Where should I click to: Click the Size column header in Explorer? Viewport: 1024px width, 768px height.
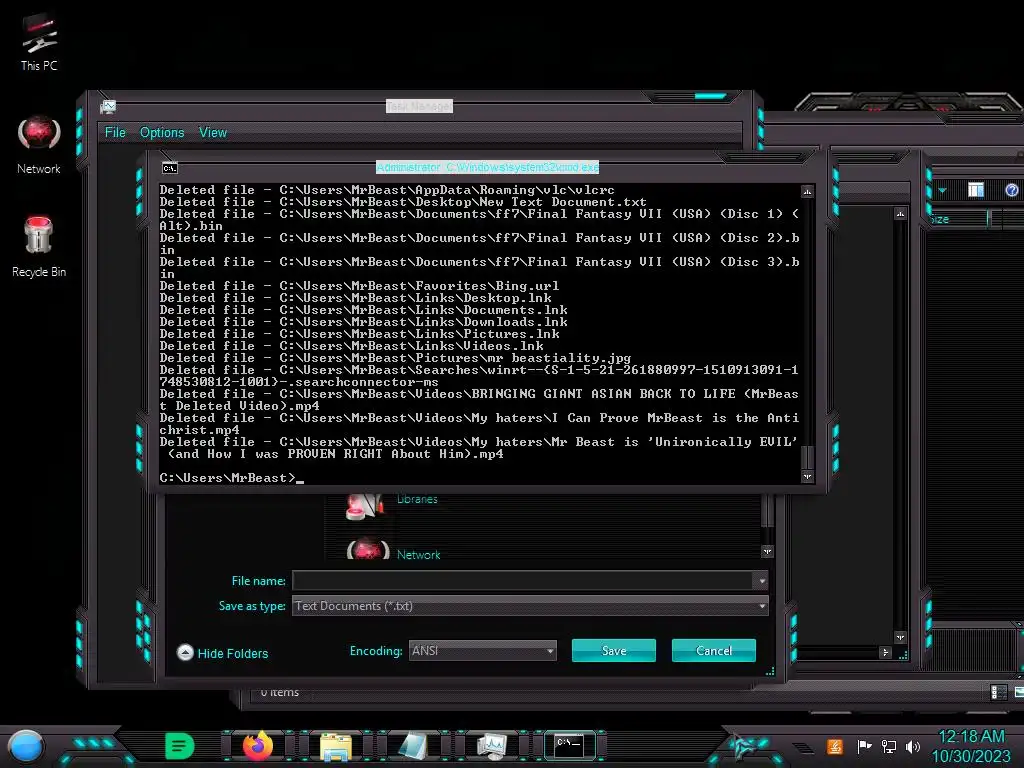(957, 219)
